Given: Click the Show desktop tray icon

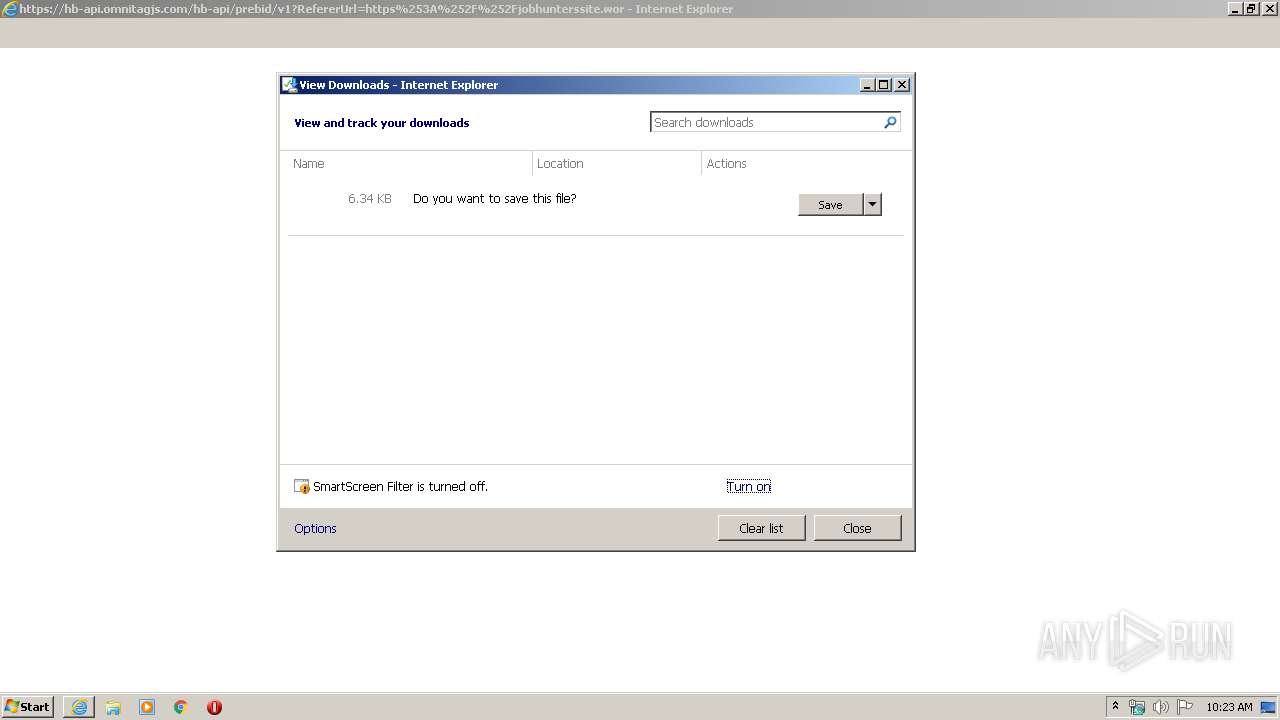Looking at the screenshot, I should 1268,707.
